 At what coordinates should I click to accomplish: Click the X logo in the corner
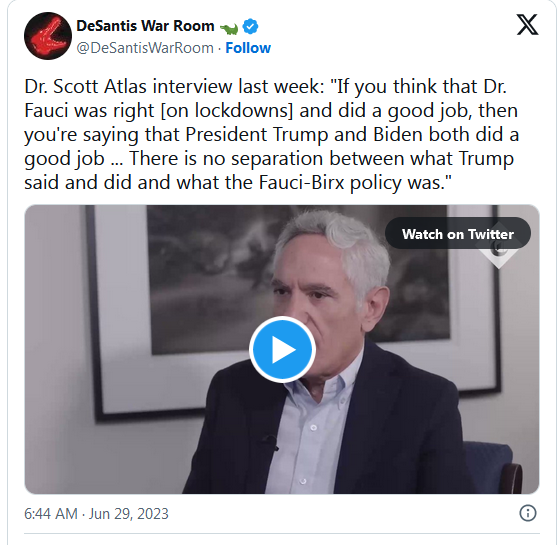(x=527, y=25)
